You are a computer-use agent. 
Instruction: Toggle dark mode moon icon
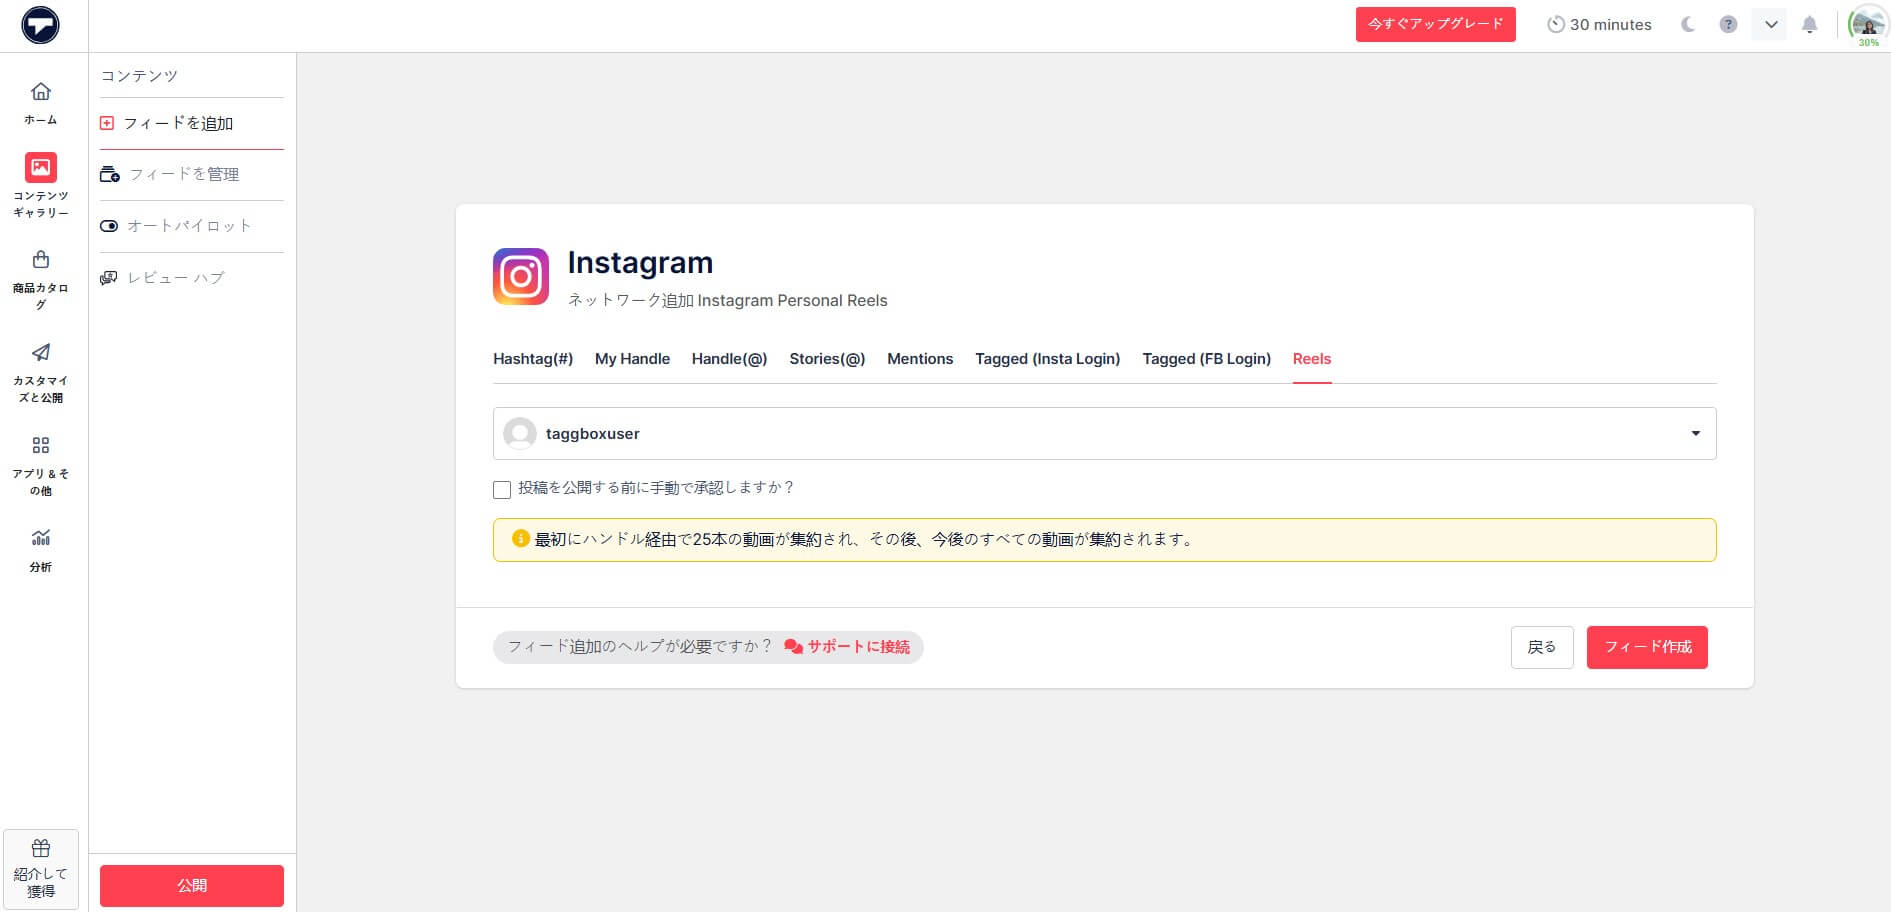[x=1688, y=25]
